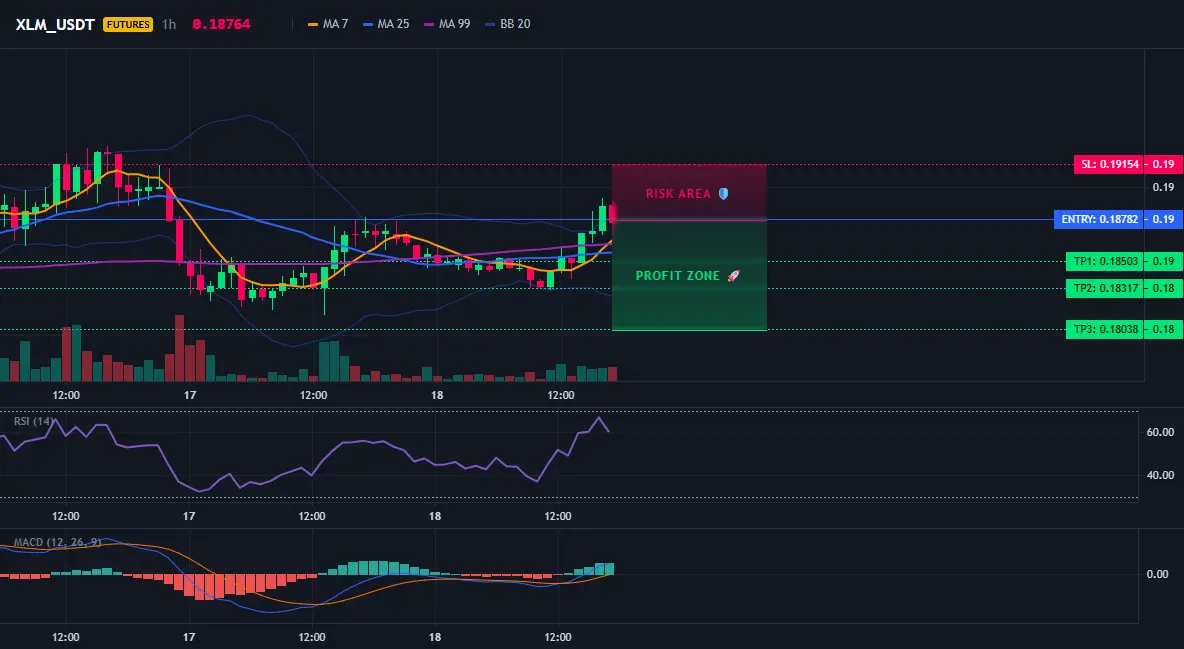Toggle the MA 7 legend entry
Screen dimensions: 1184x649
[328, 24]
